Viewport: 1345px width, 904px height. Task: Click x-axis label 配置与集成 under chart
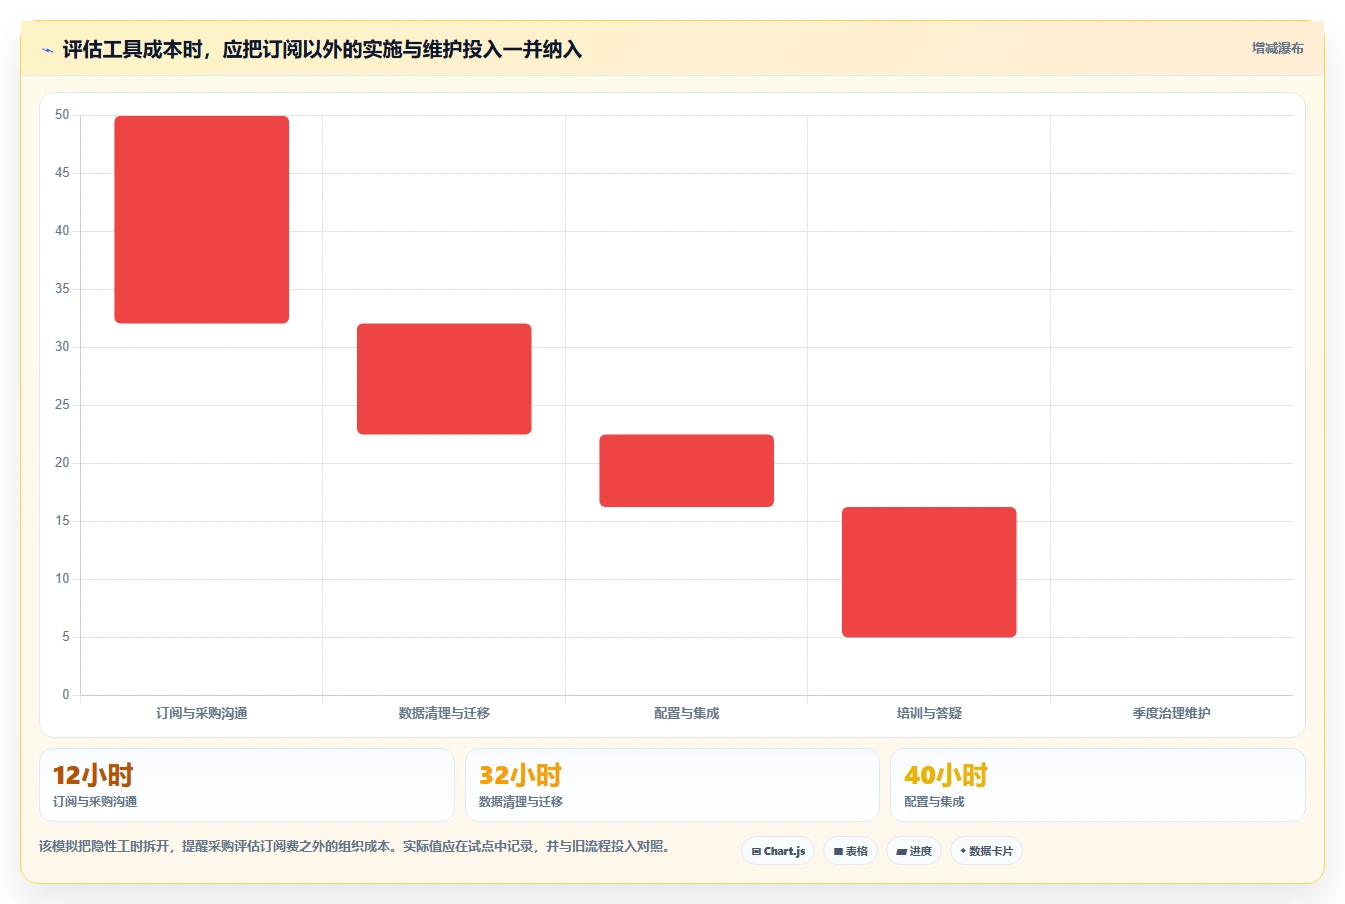point(687,713)
